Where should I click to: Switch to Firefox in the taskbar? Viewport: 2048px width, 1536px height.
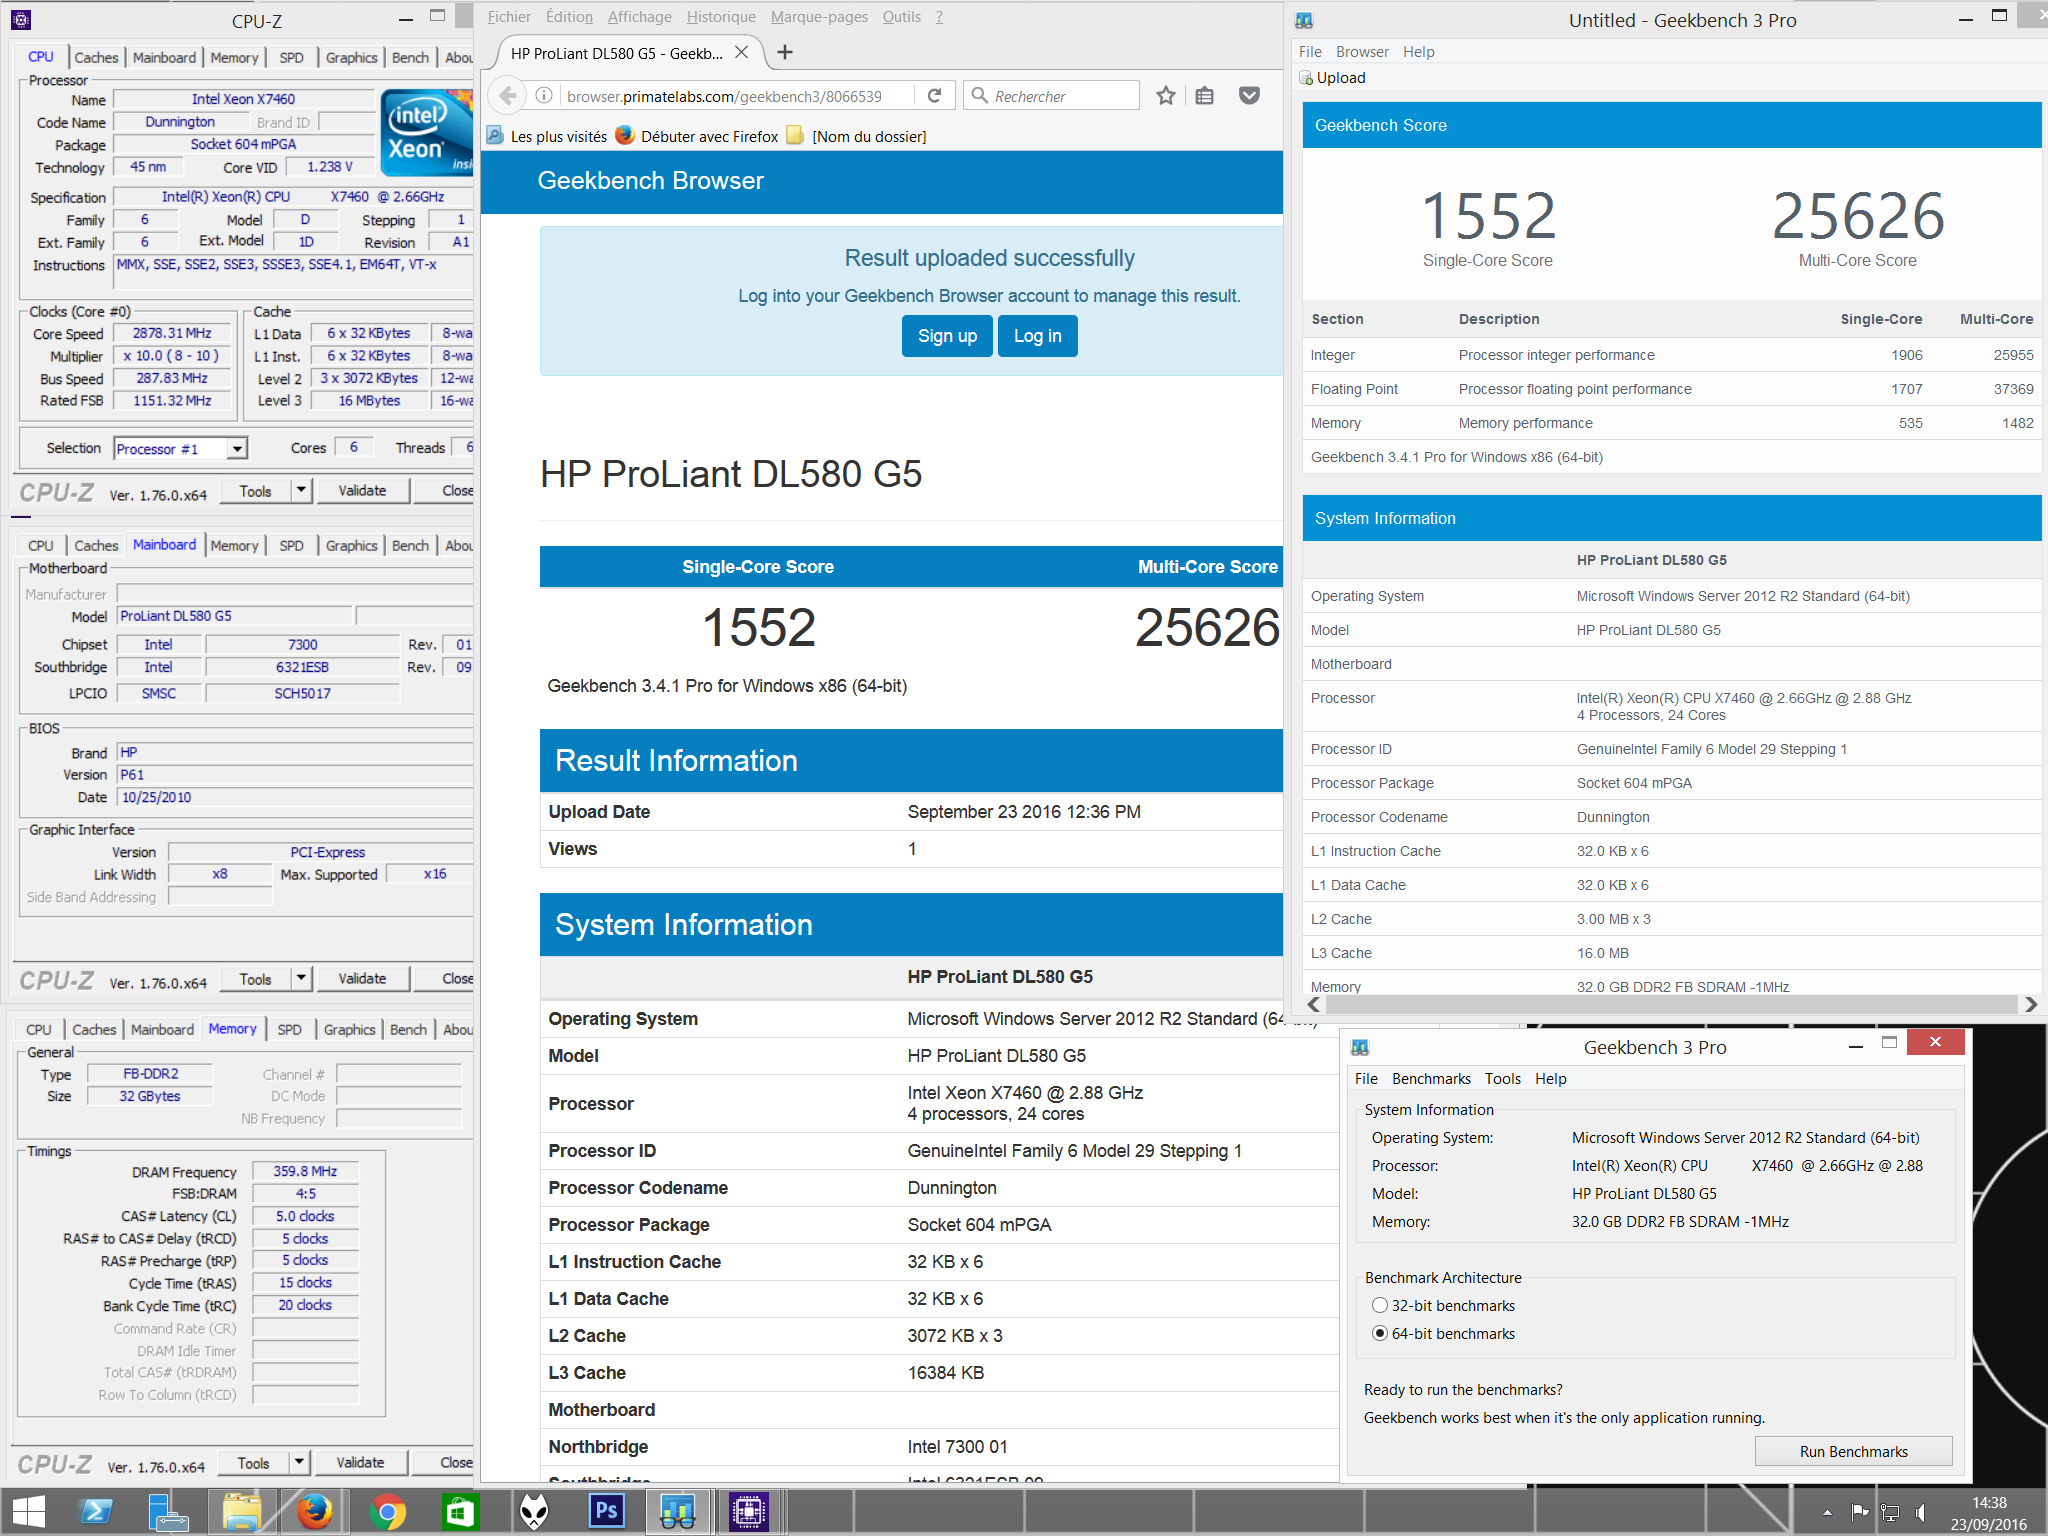coord(314,1511)
